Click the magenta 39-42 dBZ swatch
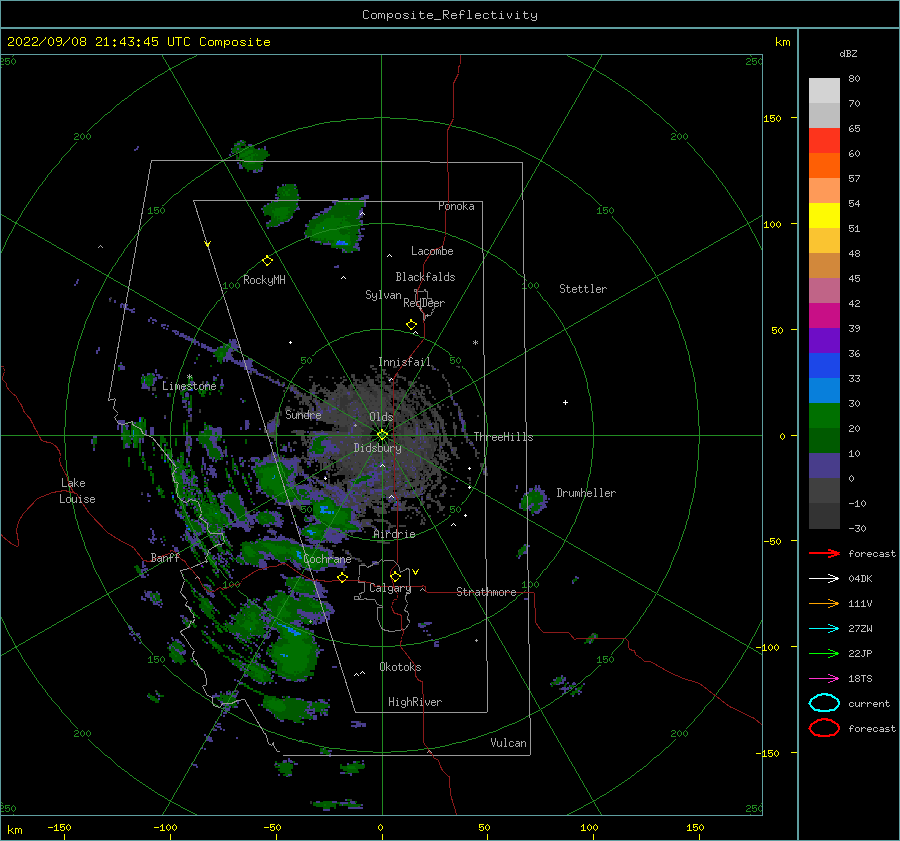900x841 pixels. (824, 316)
